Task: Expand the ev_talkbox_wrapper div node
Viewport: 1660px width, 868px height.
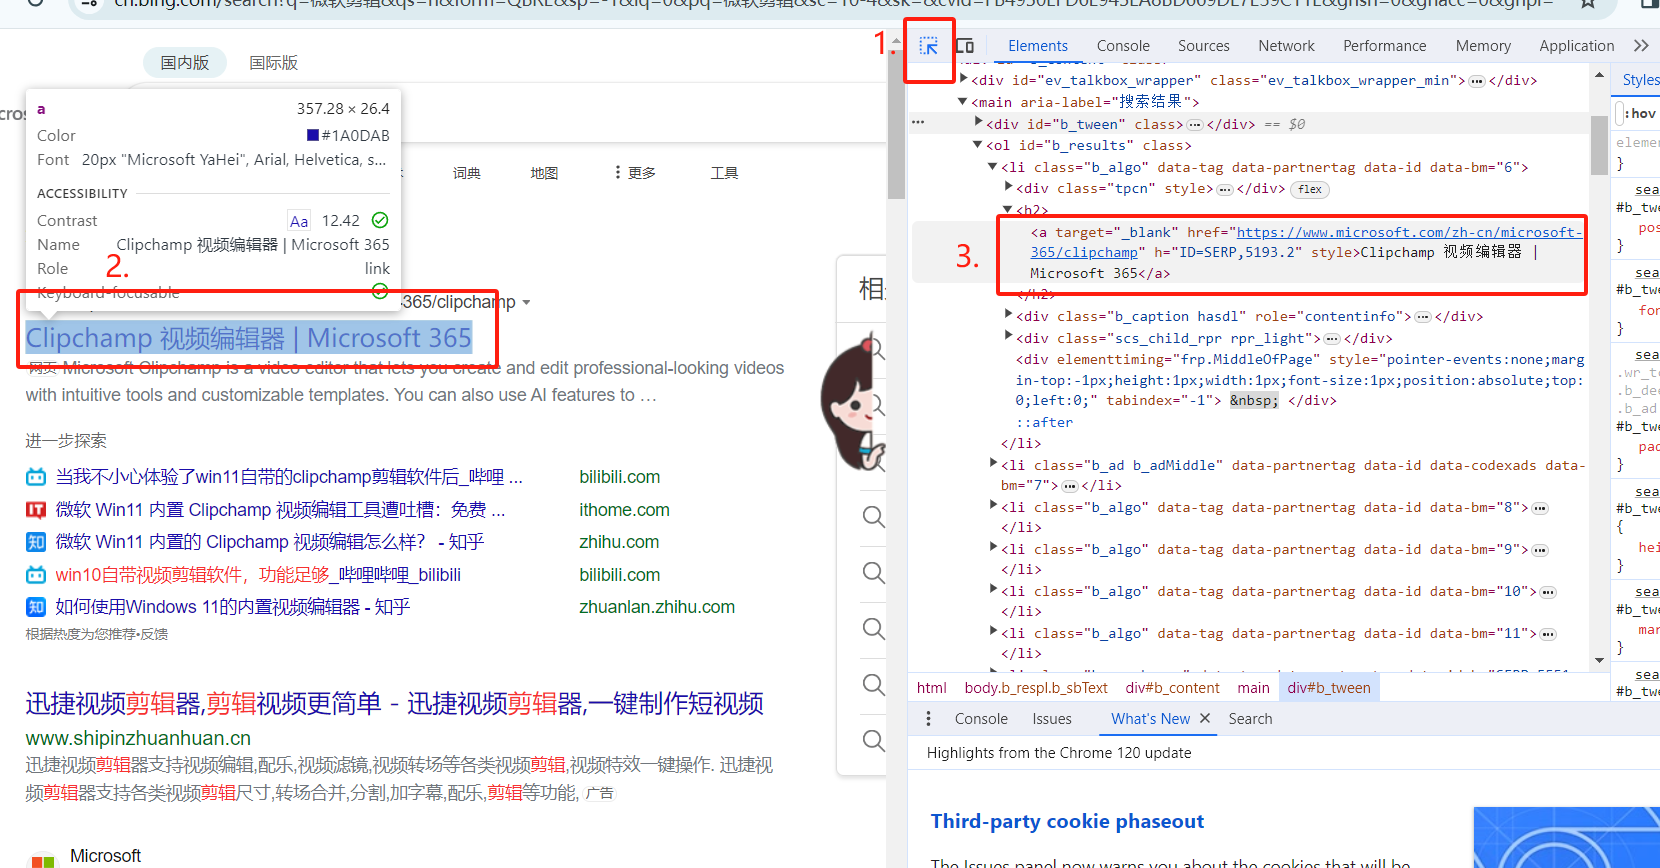Action: point(964,79)
